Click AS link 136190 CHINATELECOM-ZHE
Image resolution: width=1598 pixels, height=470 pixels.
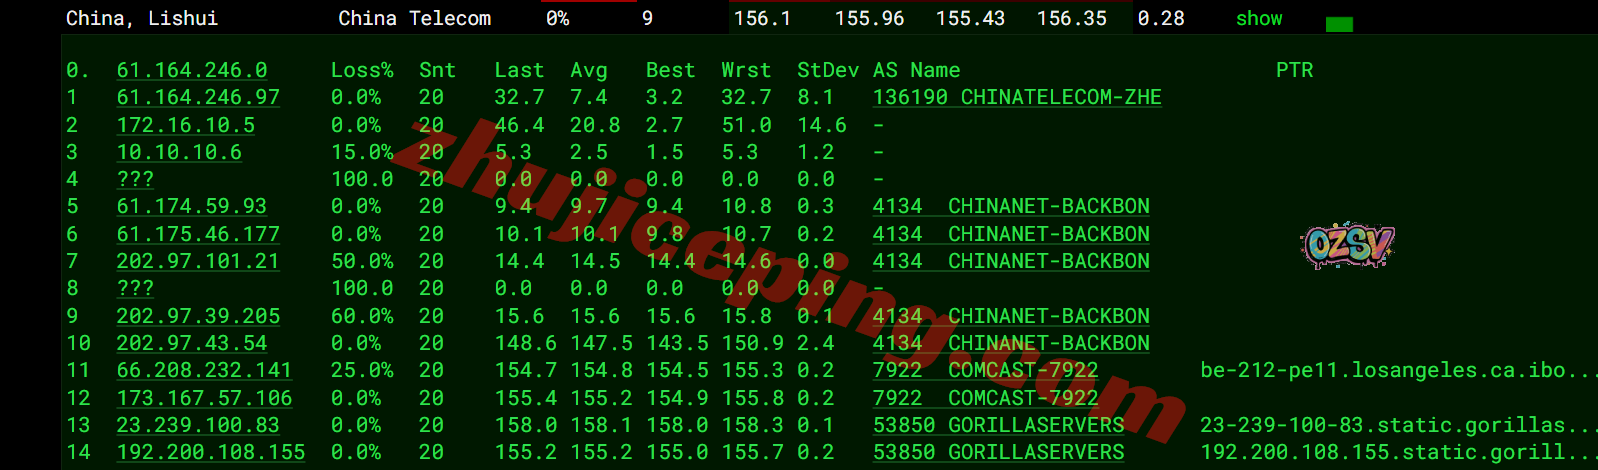1016,98
